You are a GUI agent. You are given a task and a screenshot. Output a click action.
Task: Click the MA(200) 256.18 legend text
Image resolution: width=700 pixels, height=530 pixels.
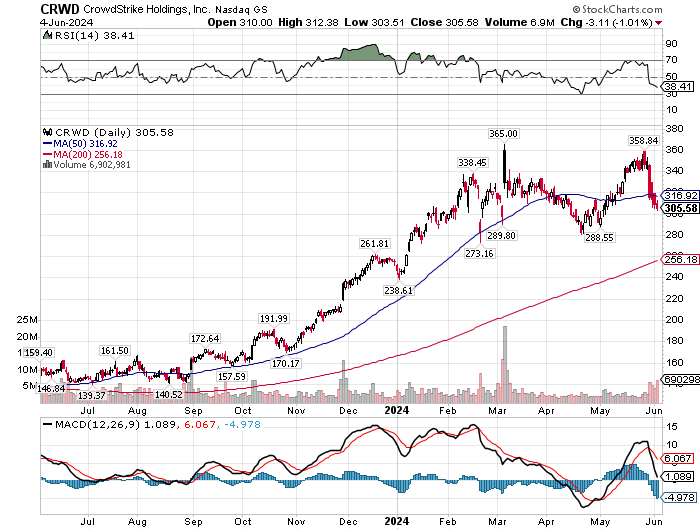point(88,154)
